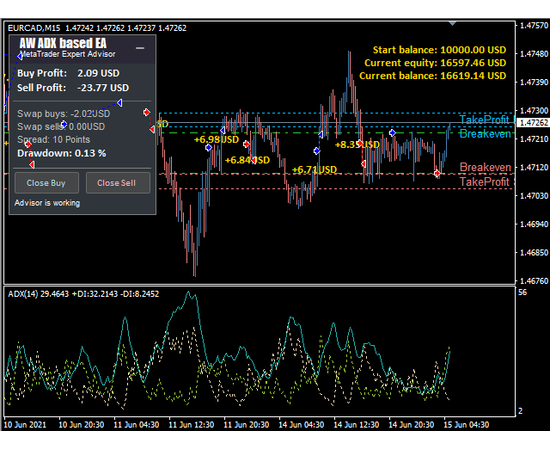Click the red sell marker beside +6.84 USD
550x450 pixels.
pyautogui.click(x=247, y=144)
